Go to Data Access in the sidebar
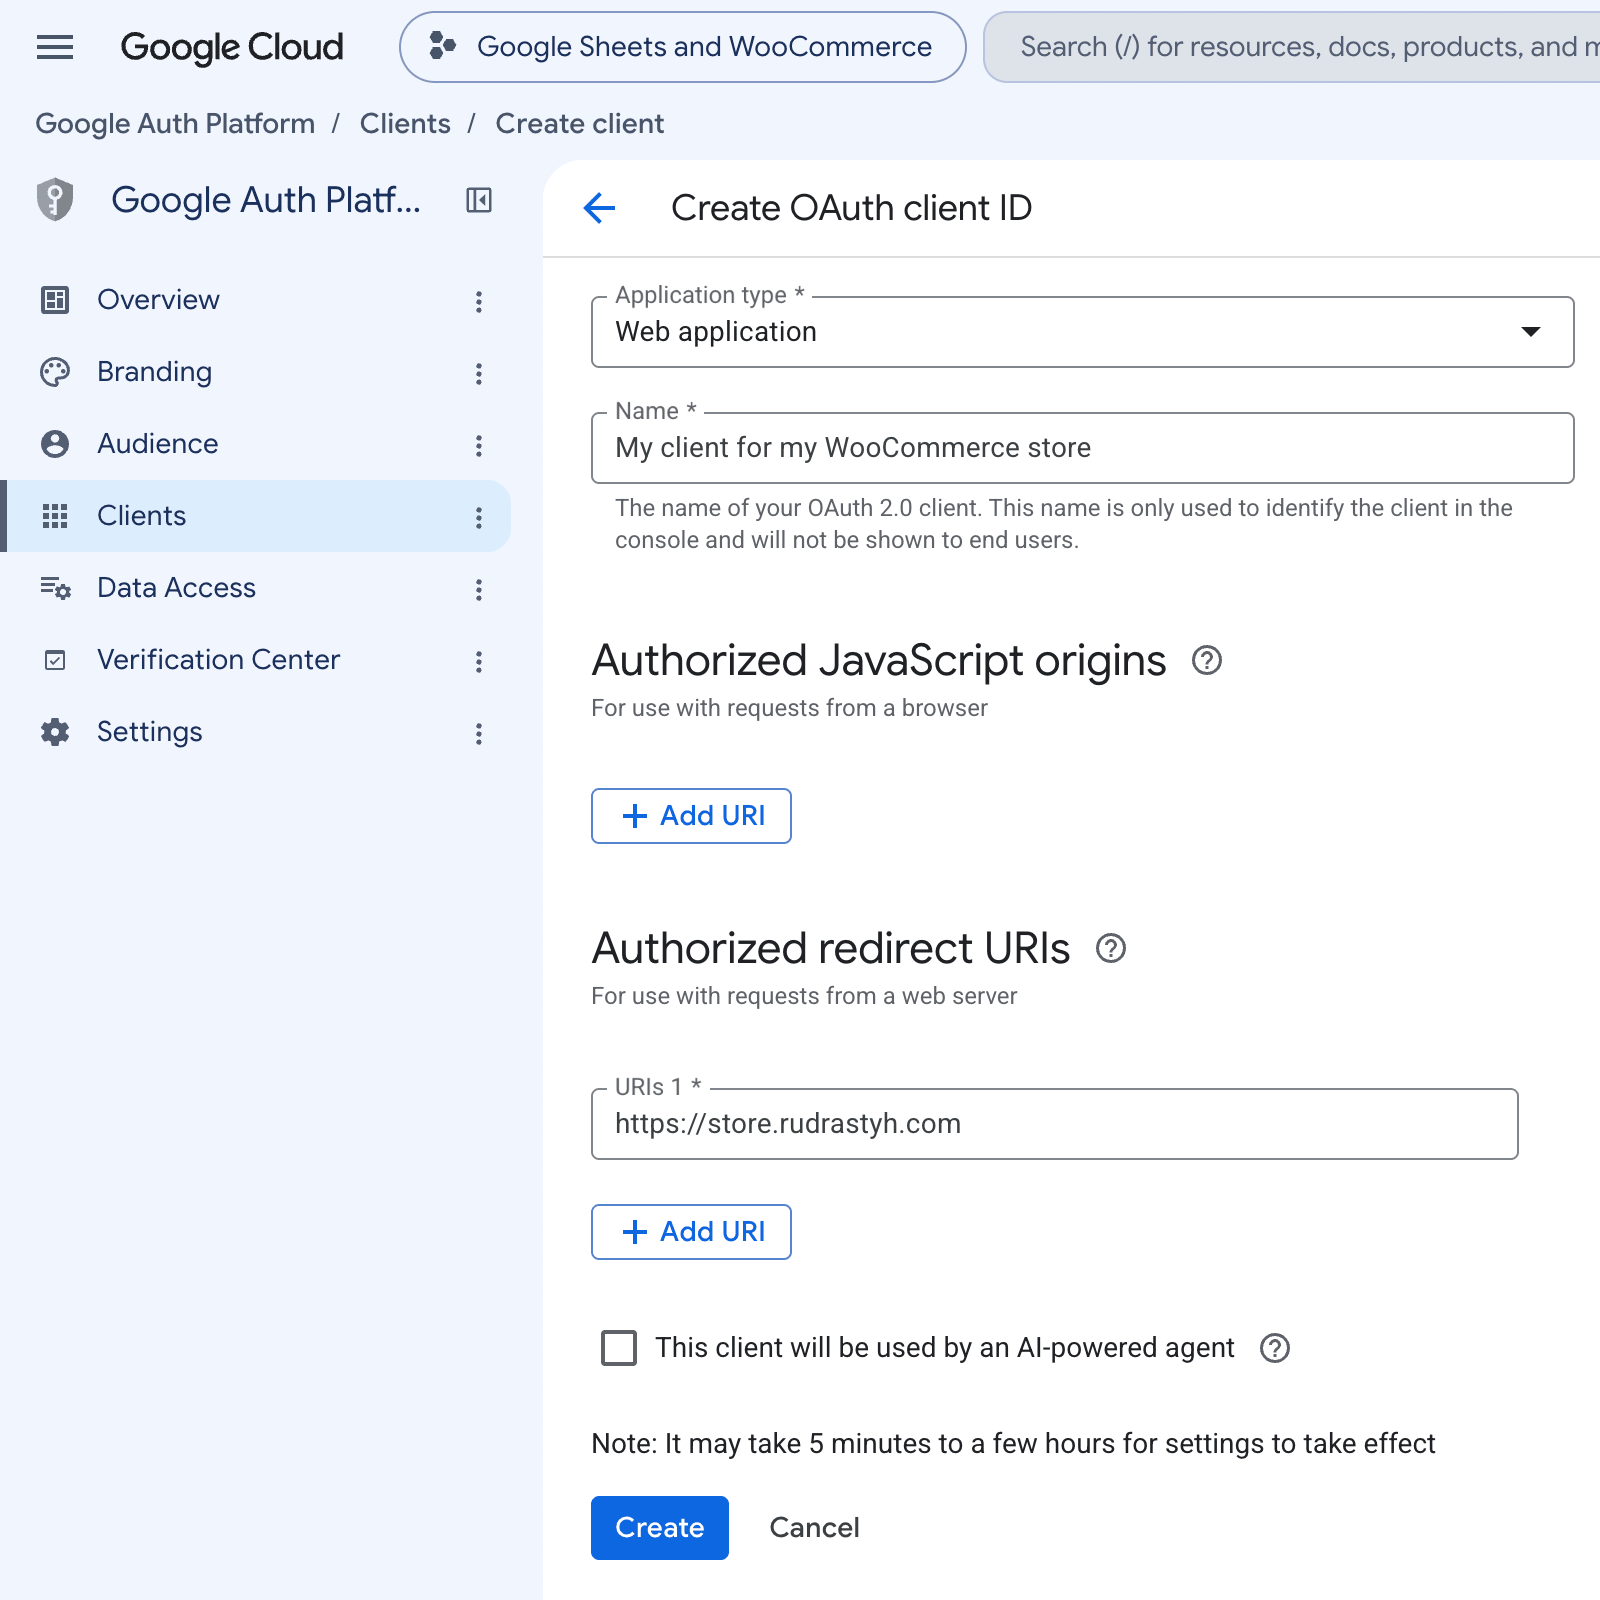 tap(177, 588)
